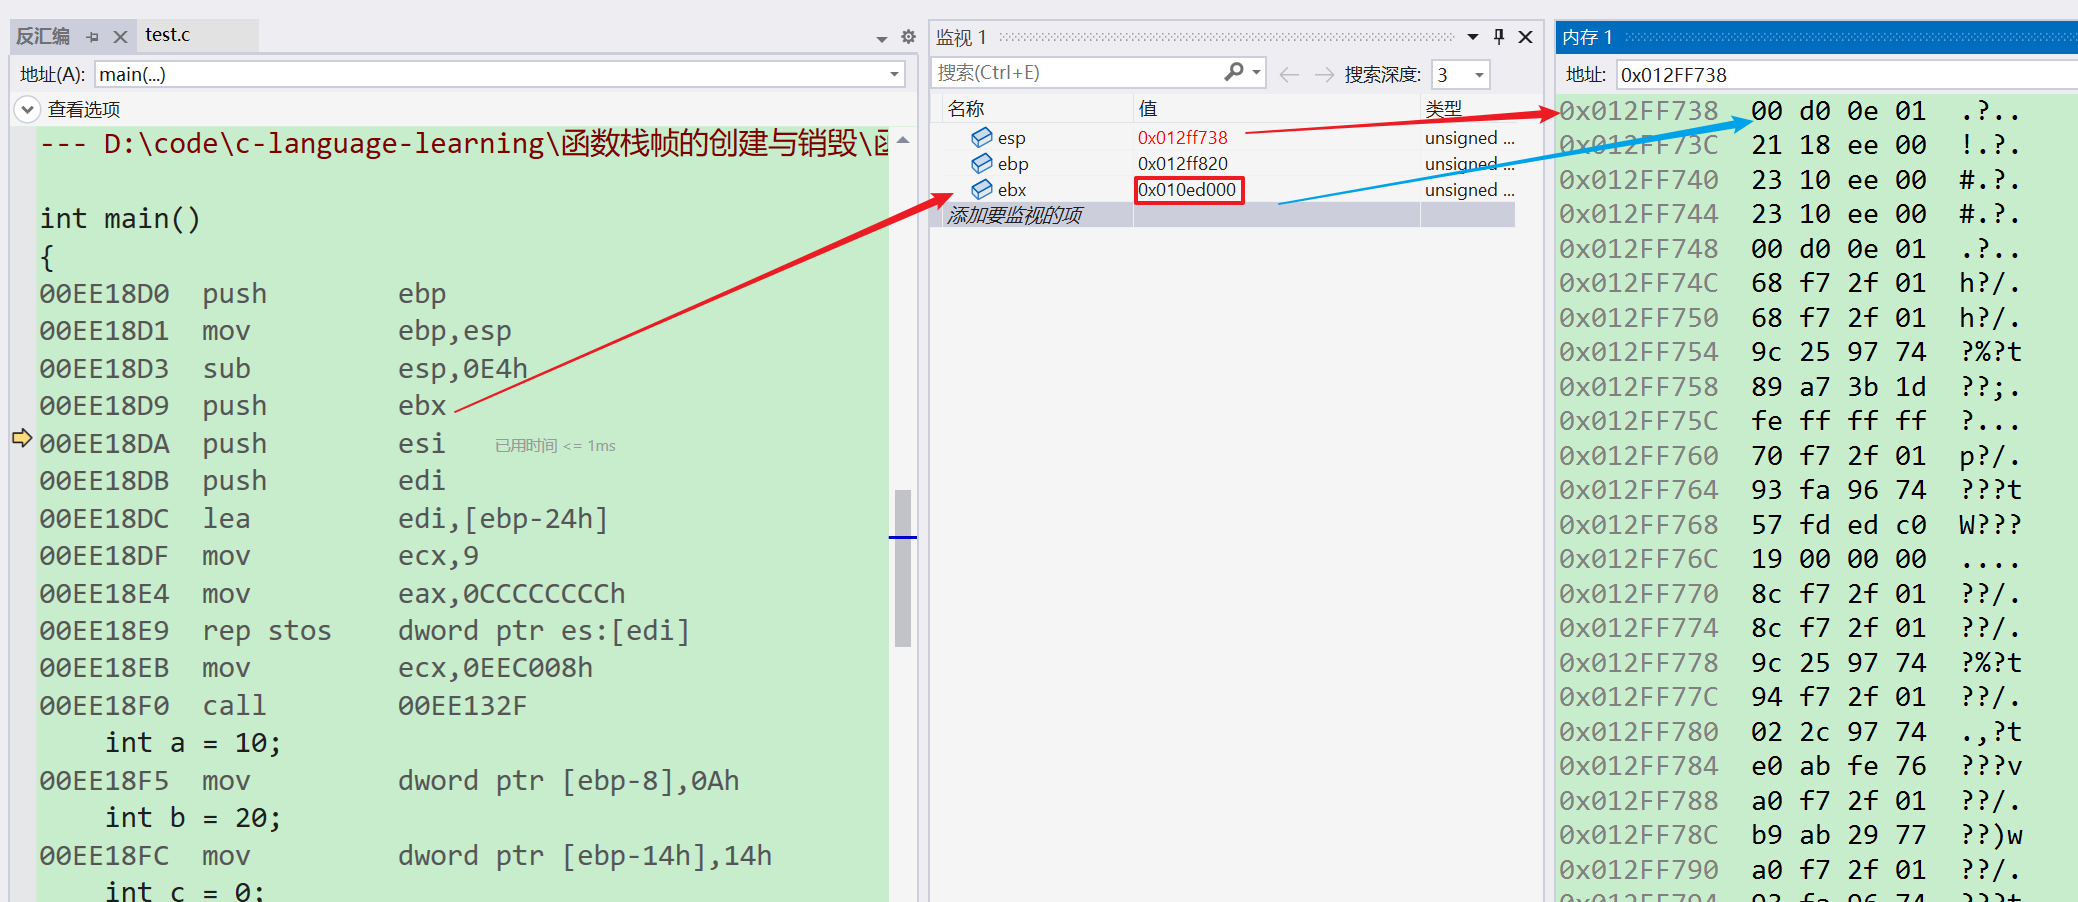Click the watch search box 搜索(Ctrl+E)

[x=1076, y=73]
